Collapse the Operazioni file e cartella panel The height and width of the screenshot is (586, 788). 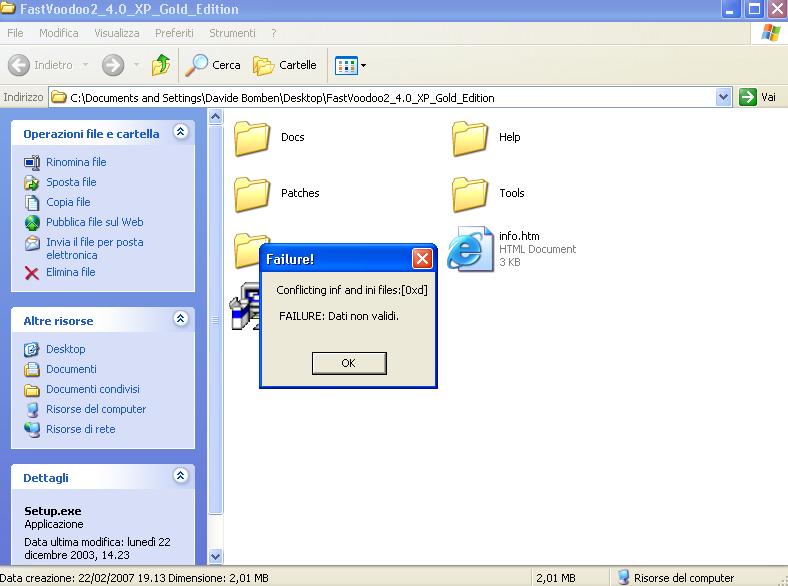180,132
